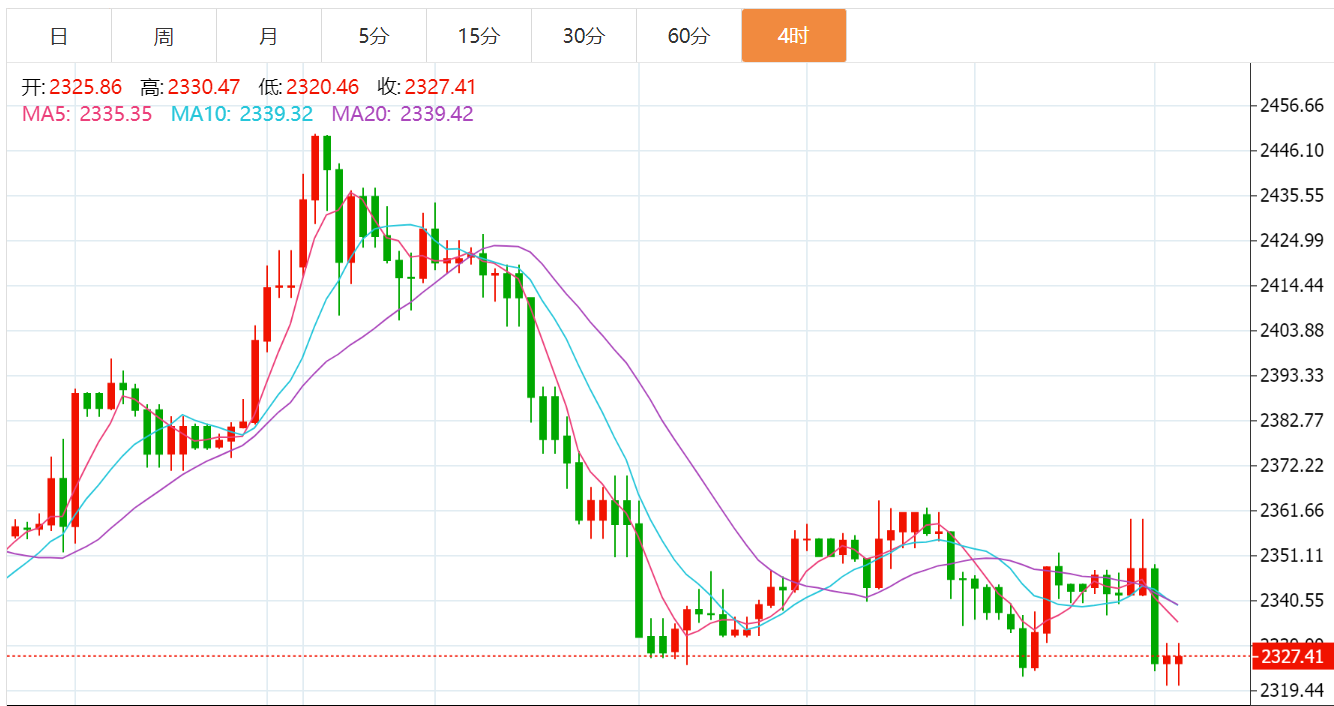The image size is (1334, 706).
Task: Click the MA20 value 2339.42 label
Action: (x=437, y=114)
